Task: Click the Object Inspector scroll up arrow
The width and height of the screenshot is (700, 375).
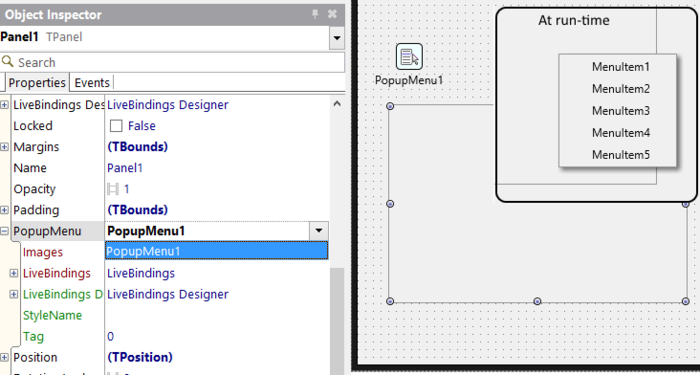Action: (338, 104)
